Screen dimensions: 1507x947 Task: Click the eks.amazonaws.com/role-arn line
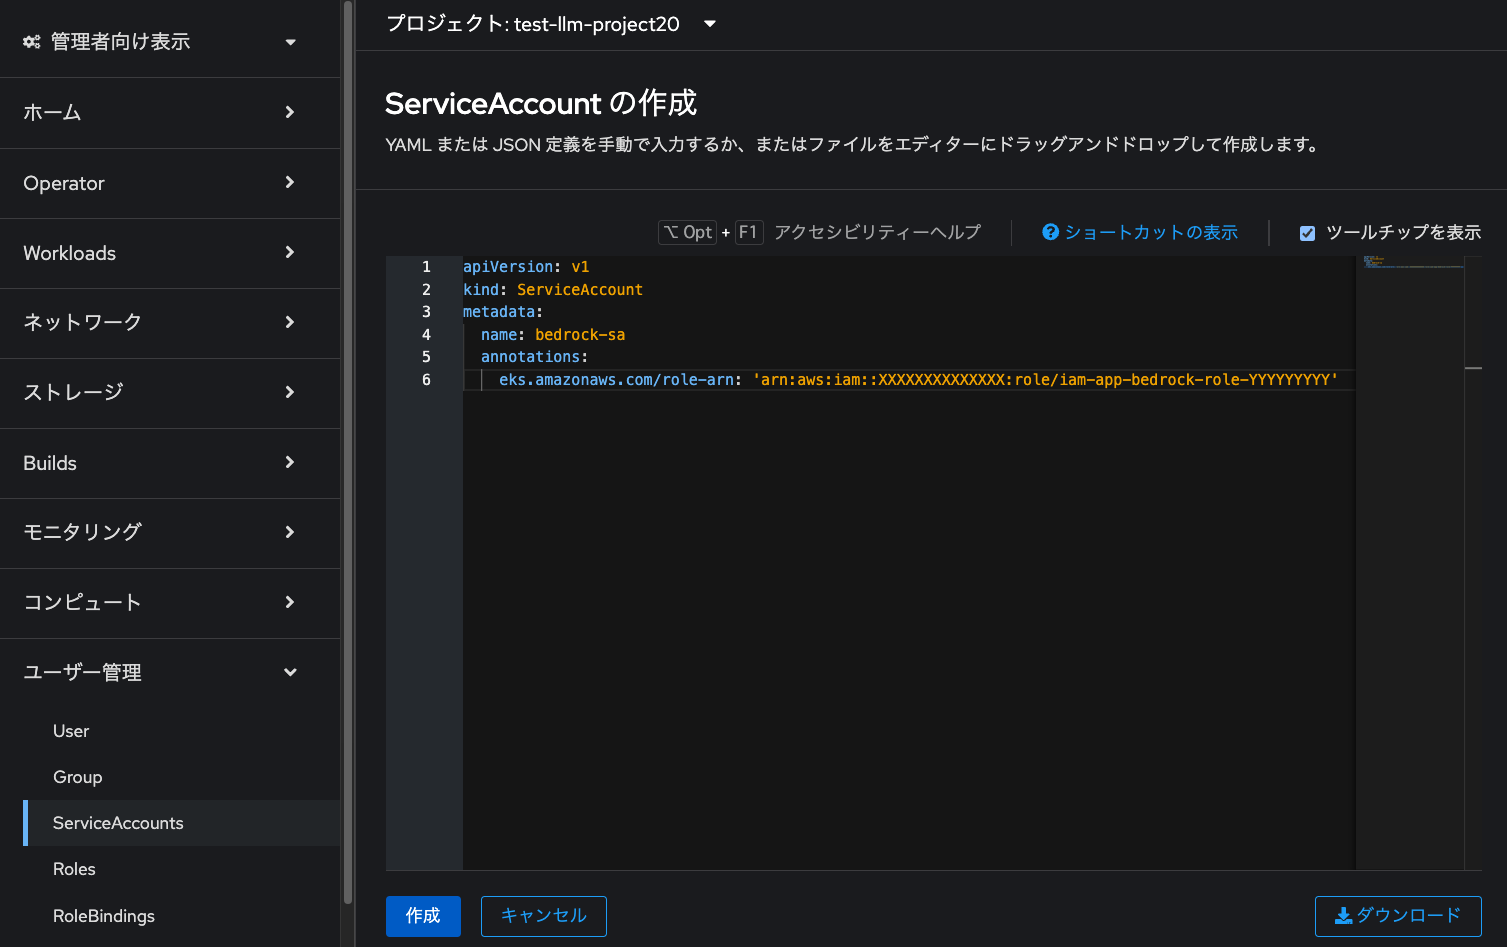pyautogui.click(x=918, y=380)
